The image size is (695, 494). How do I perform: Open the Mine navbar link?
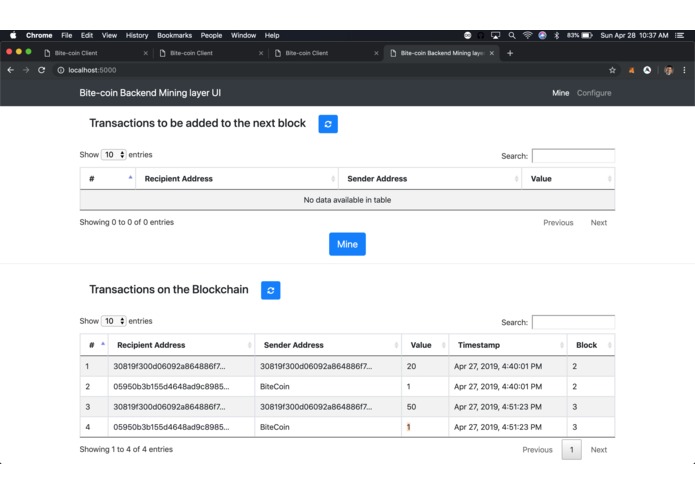point(561,93)
